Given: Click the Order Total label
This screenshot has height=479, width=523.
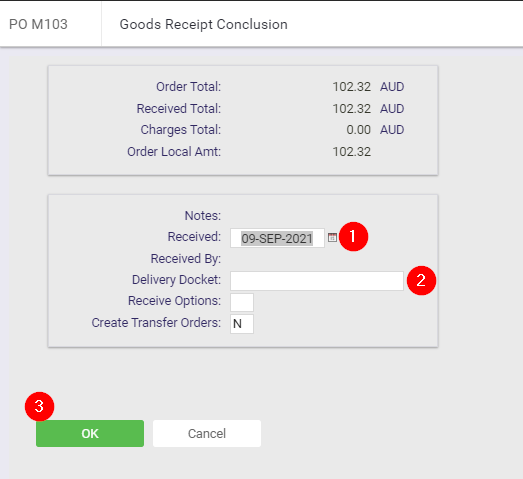Looking at the screenshot, I should coord(188,87).
